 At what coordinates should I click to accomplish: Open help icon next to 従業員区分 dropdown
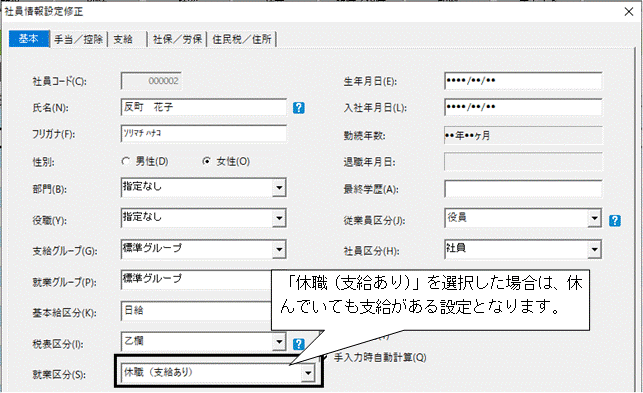pyautogui.click(x=614, y=221)
